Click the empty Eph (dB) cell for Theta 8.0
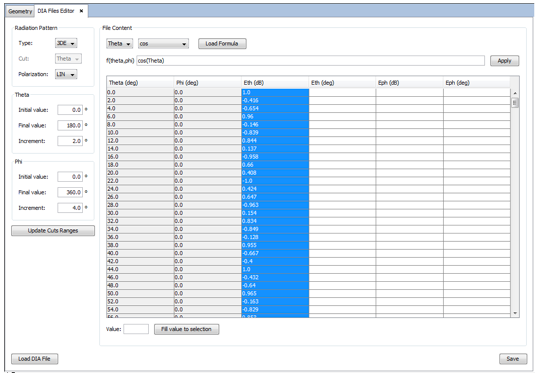This screenshot has height=375, width=539. click(409, 125)
